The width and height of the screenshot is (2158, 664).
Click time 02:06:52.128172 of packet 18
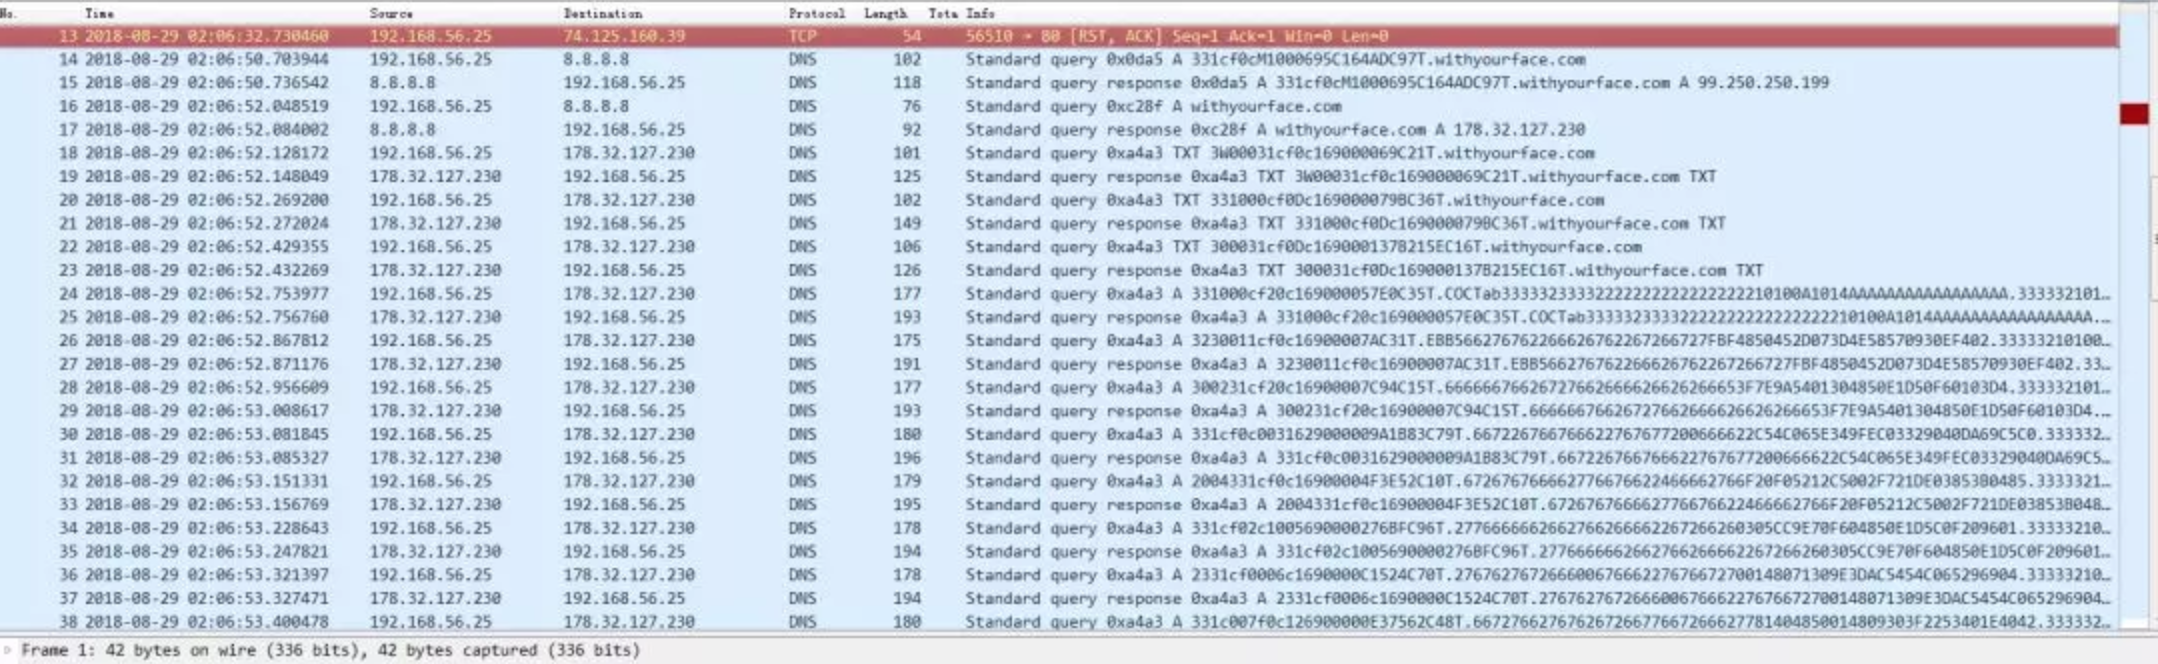click(x=206, y=153)
